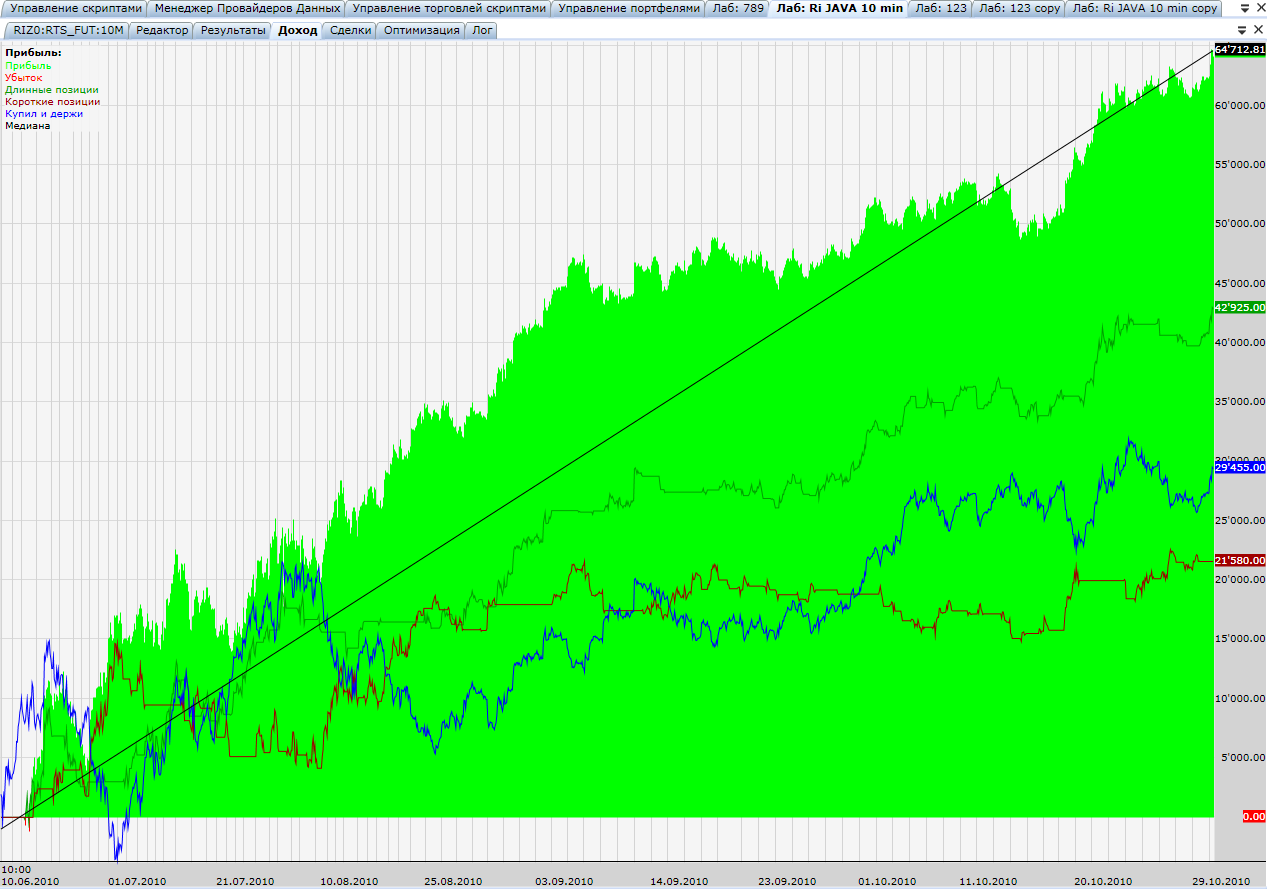Image resolution: width=1267 pixels, height=889 pixels.
Task: Click the Короткие позиции legend entry
Action: pos(52,102)
